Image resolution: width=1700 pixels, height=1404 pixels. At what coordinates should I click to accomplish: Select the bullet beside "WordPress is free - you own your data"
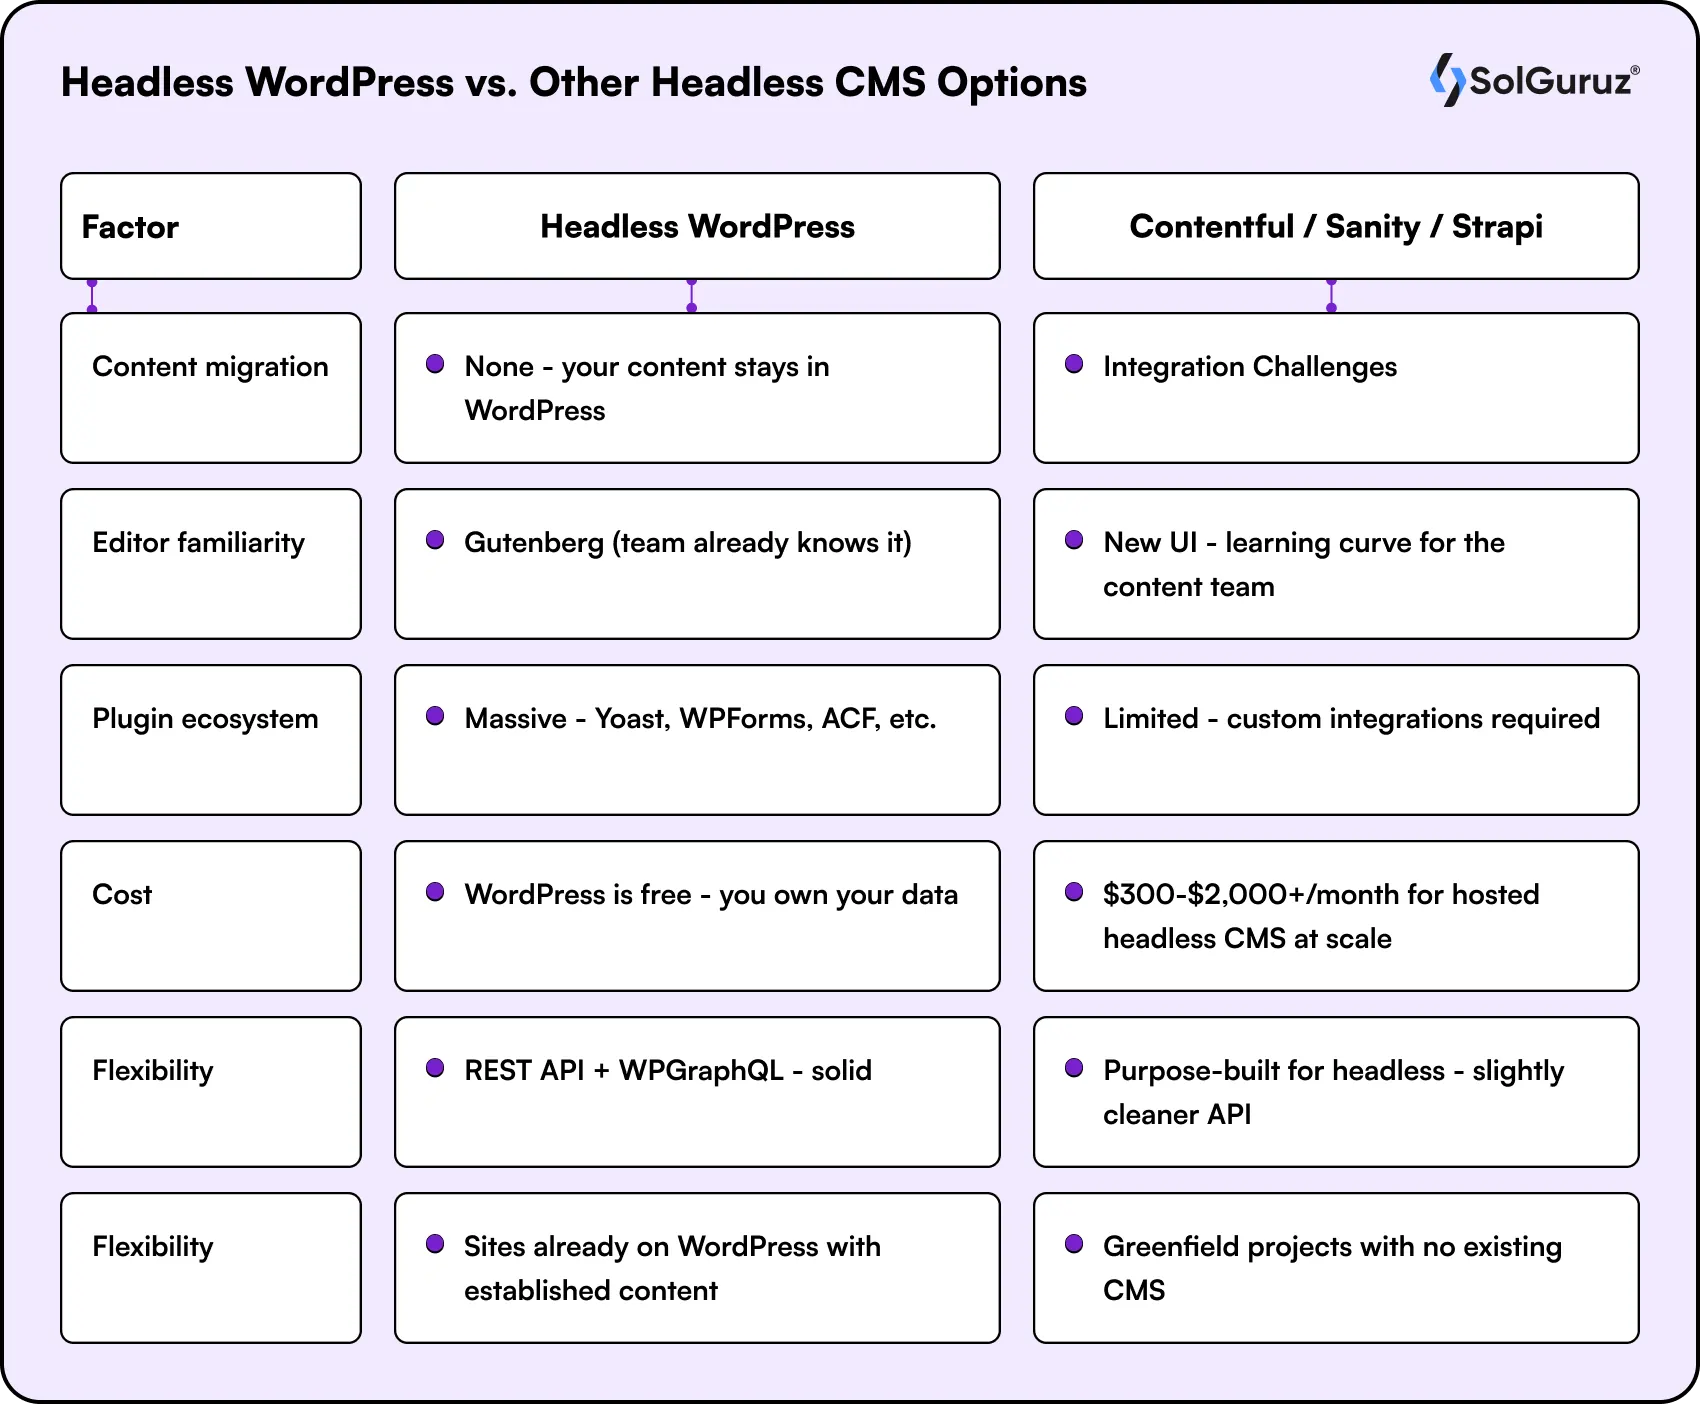coord(435,891)
